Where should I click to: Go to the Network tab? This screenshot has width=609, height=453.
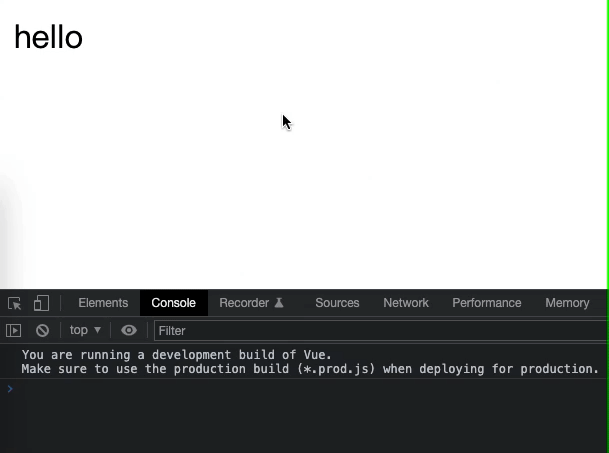[x=406, y=303]
